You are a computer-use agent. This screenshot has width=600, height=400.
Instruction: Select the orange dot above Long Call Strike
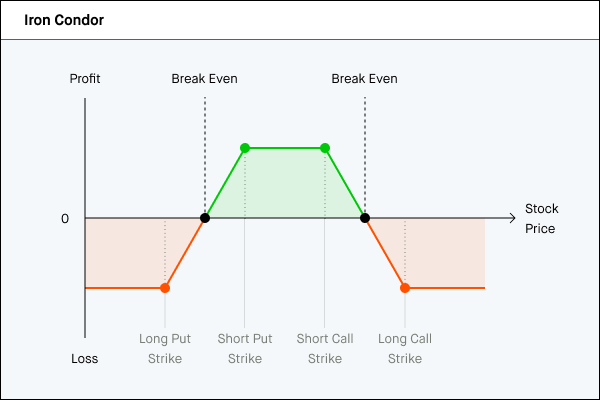pyautogui.click(x=405, y=288)
